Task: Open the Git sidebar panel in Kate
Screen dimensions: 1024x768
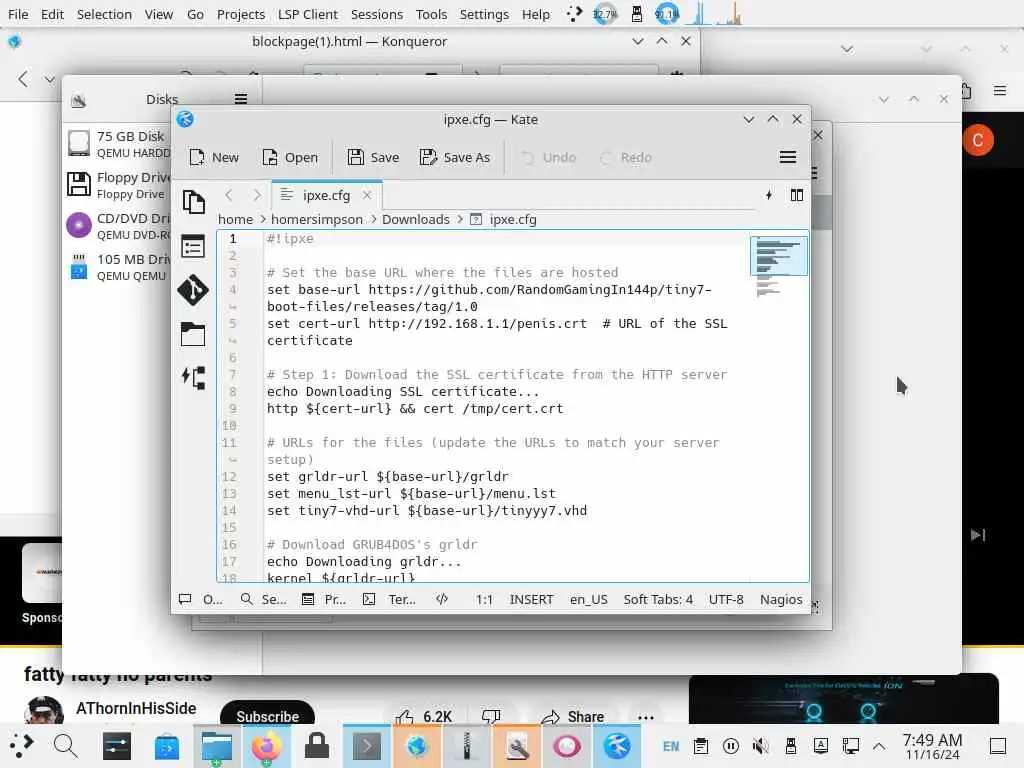Action: 193,291
